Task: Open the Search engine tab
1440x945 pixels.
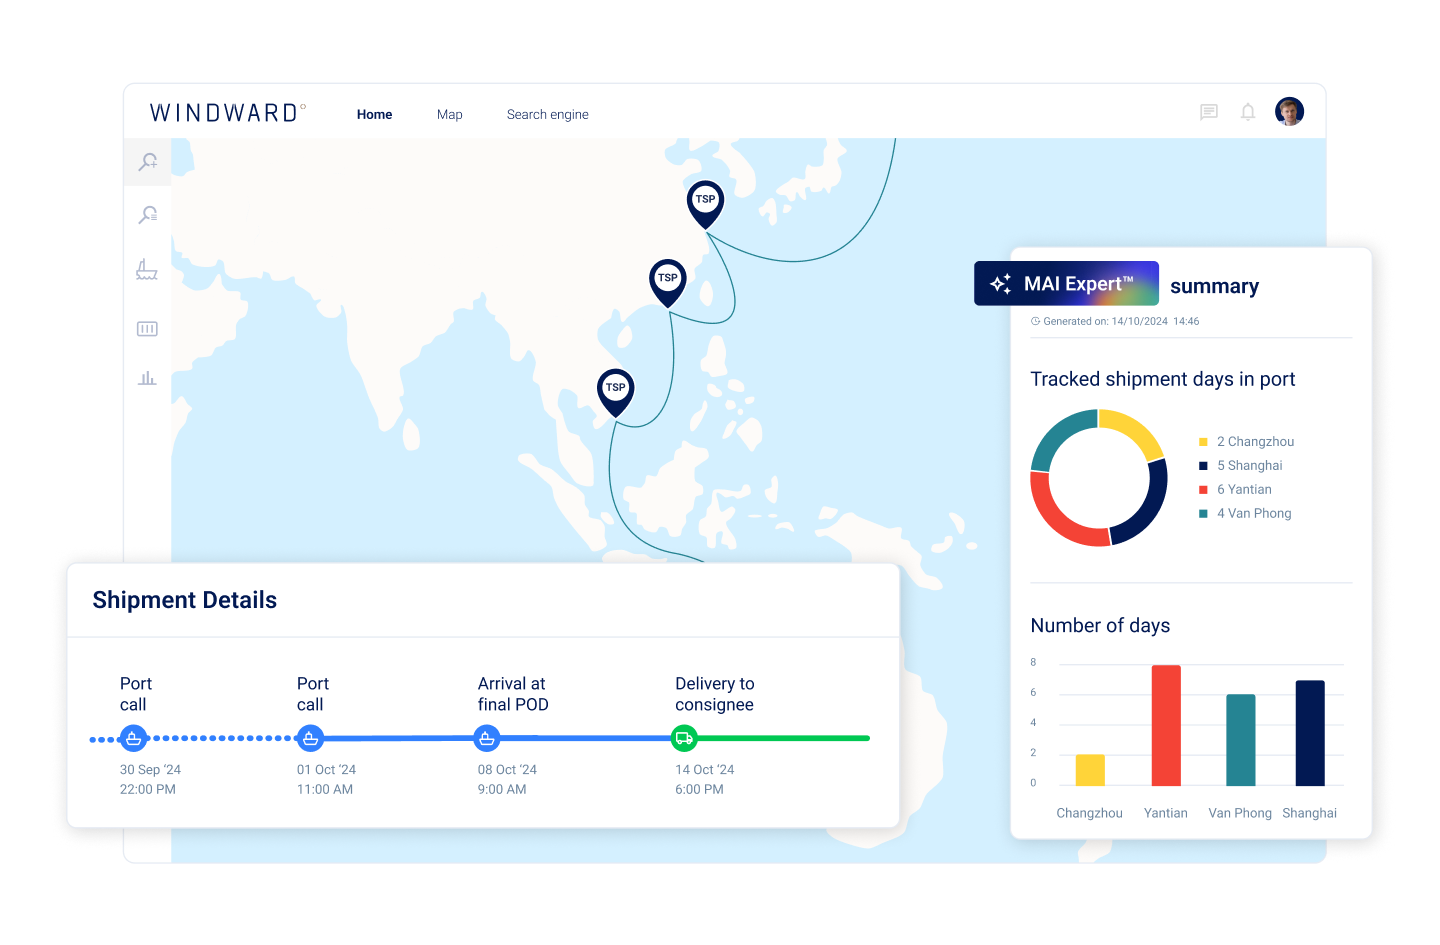Action: click(547, 115)
